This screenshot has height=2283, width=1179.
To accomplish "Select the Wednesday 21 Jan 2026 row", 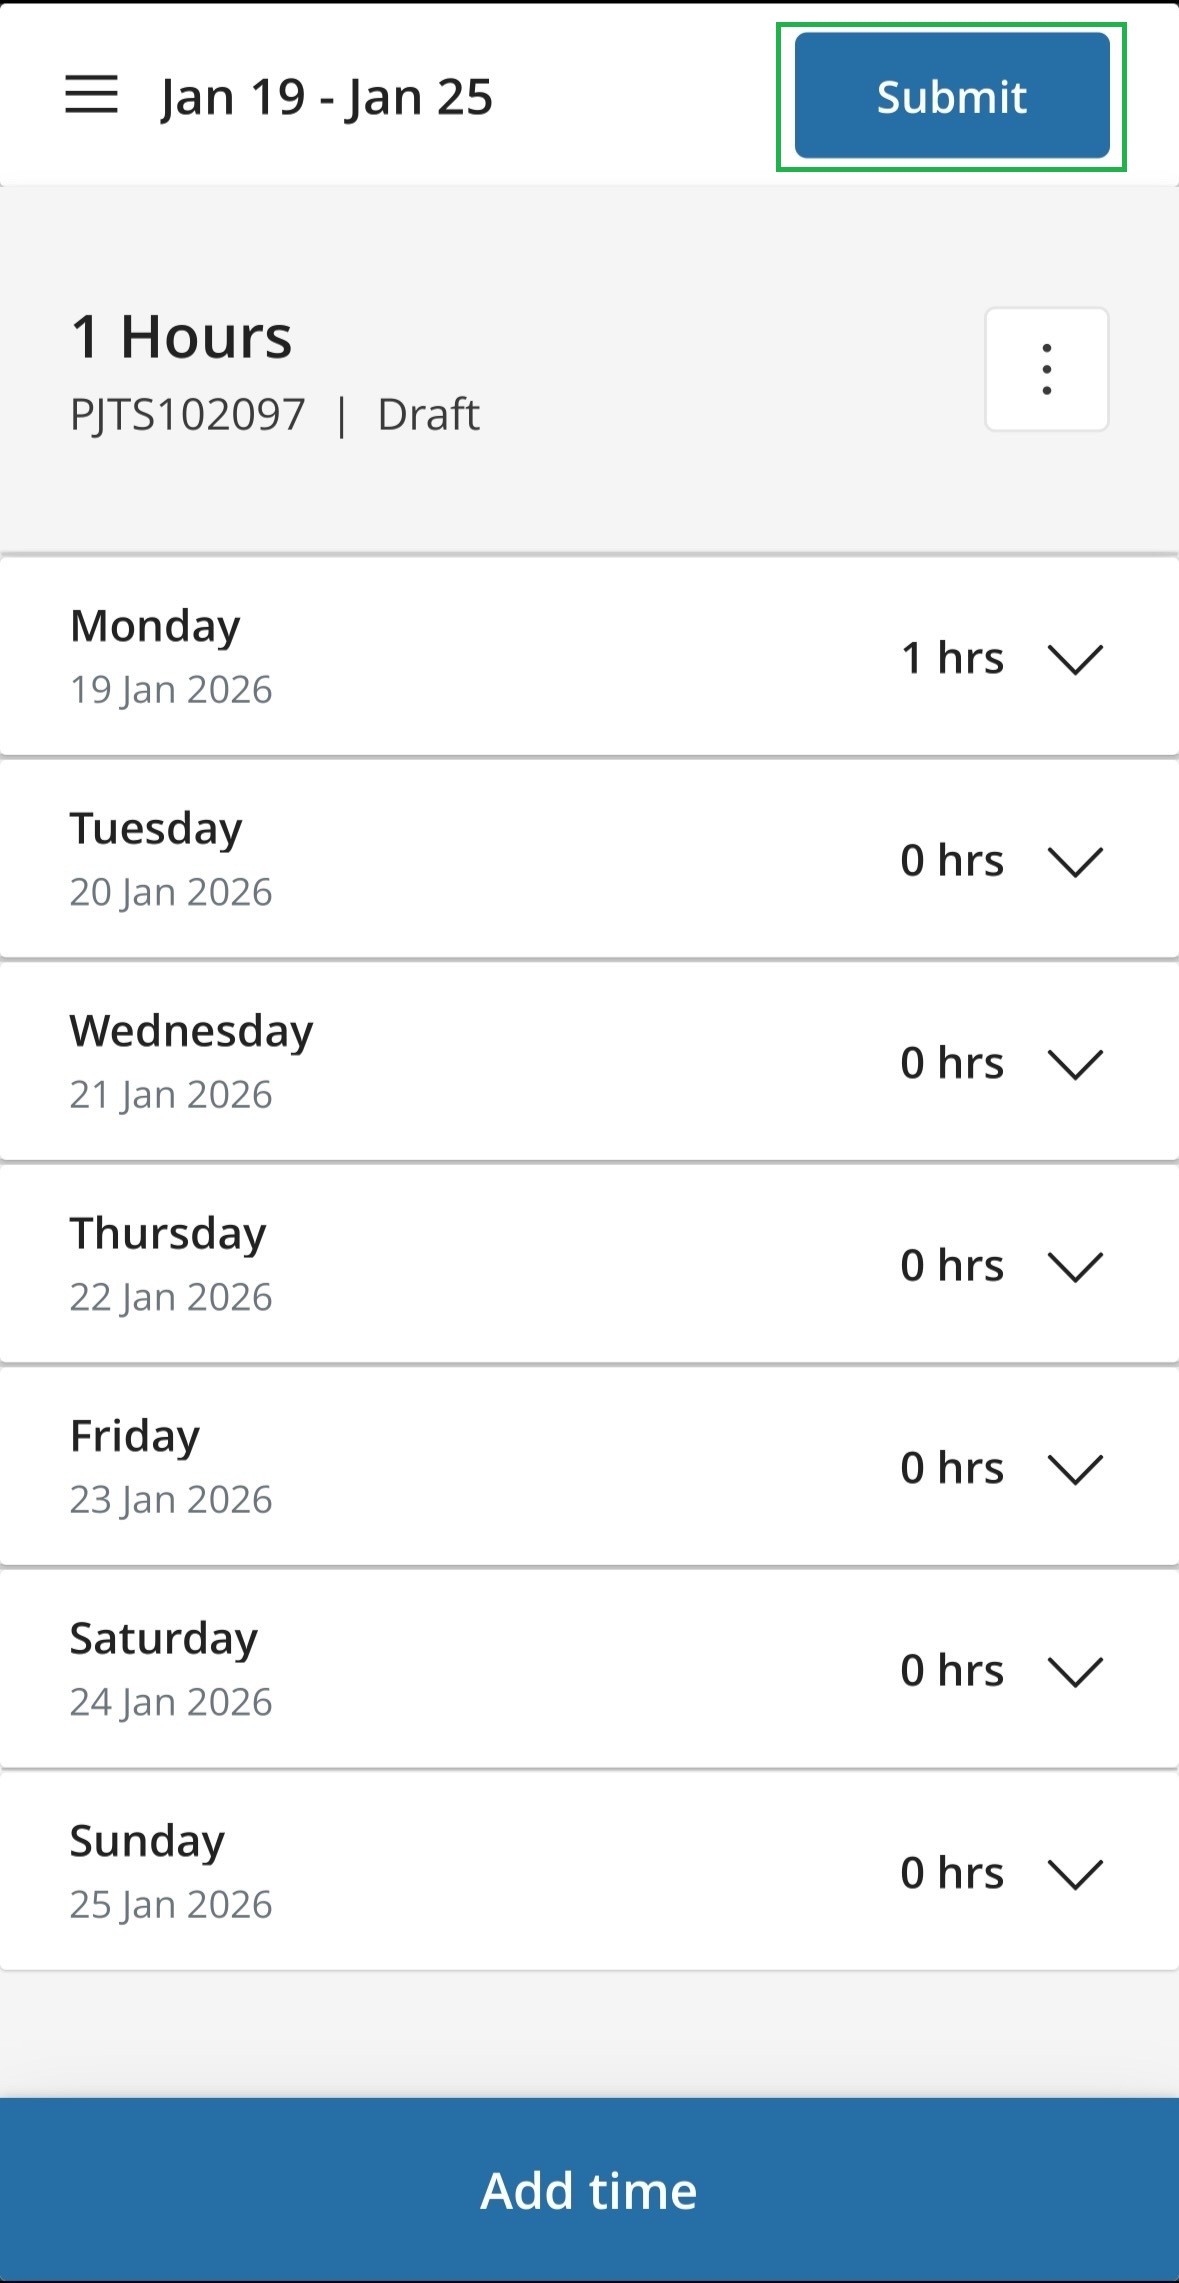I will coord(450,1062).
